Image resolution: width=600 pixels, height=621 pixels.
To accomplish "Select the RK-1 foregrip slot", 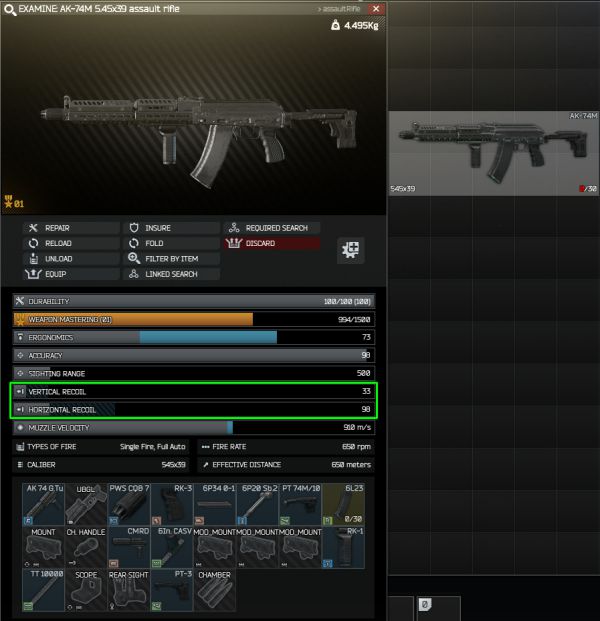I will pyautogui.click(x=343, y=547).
